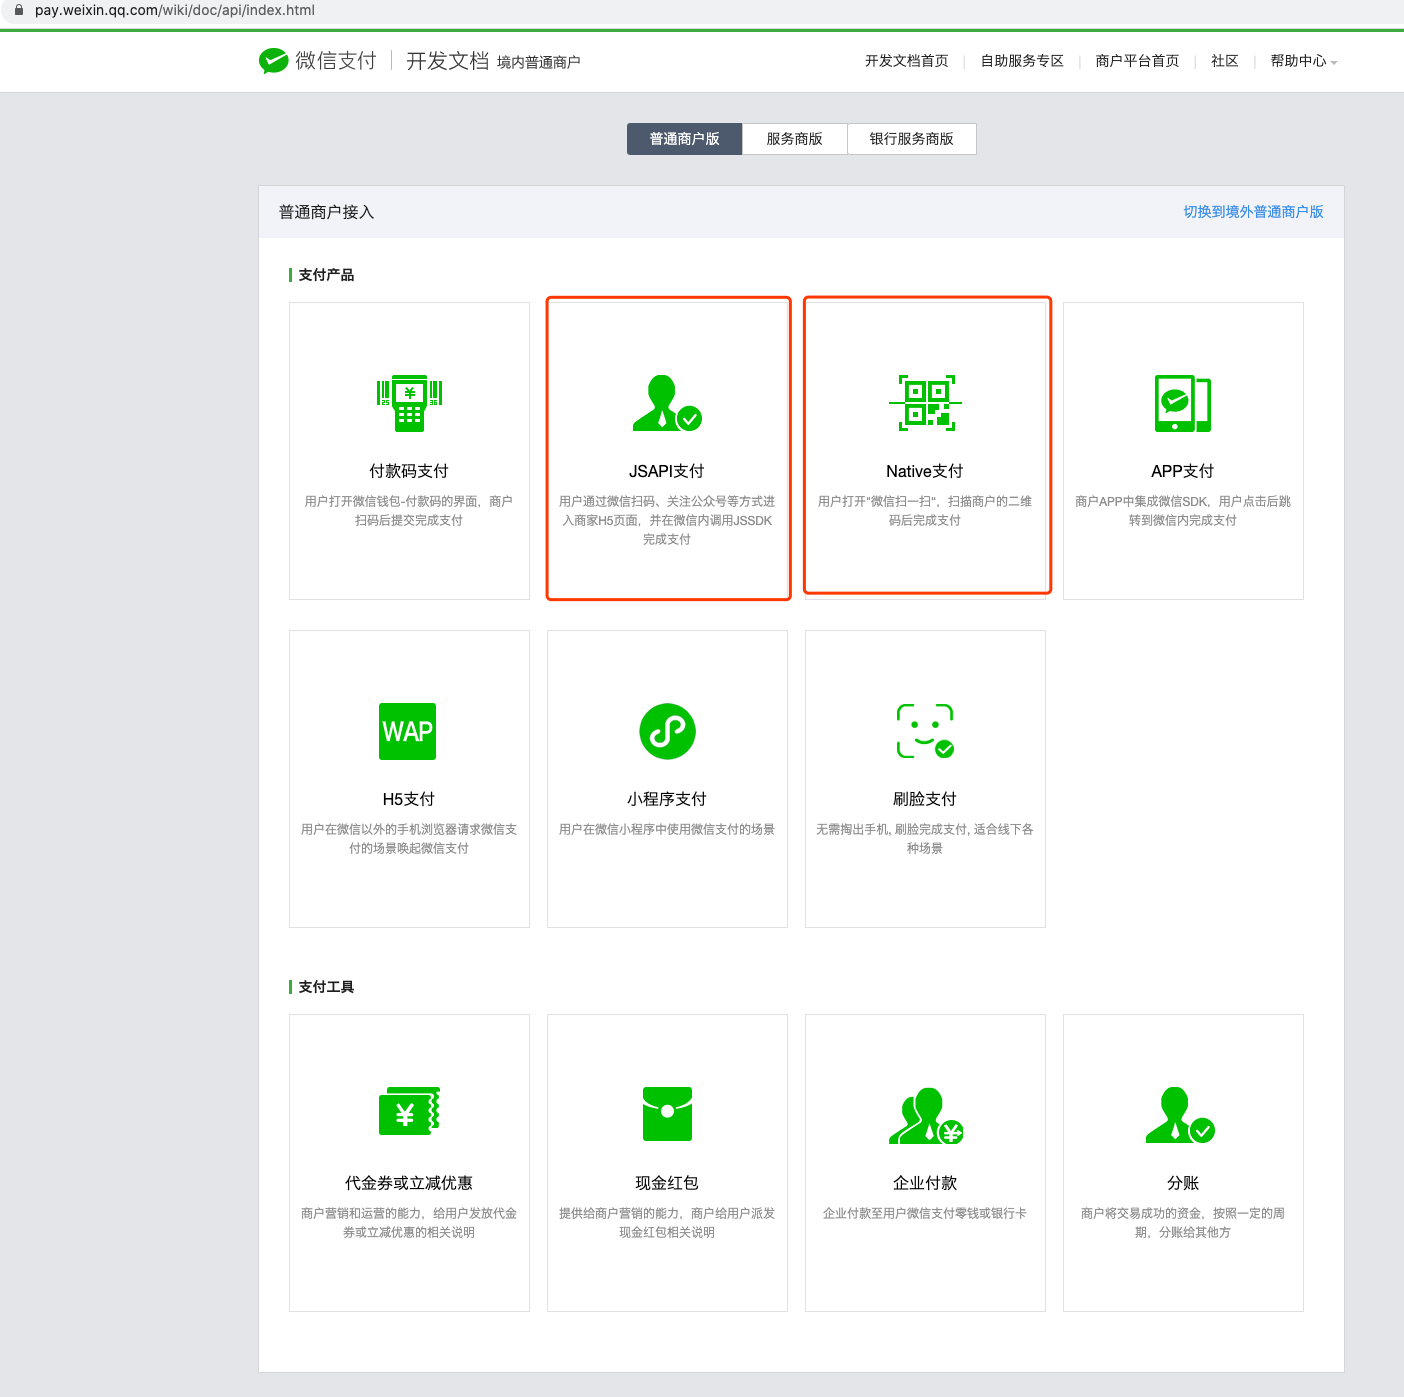Click the Native支付 QR code icon
Screen dimensions: 1404x1397
pos(925,403)
